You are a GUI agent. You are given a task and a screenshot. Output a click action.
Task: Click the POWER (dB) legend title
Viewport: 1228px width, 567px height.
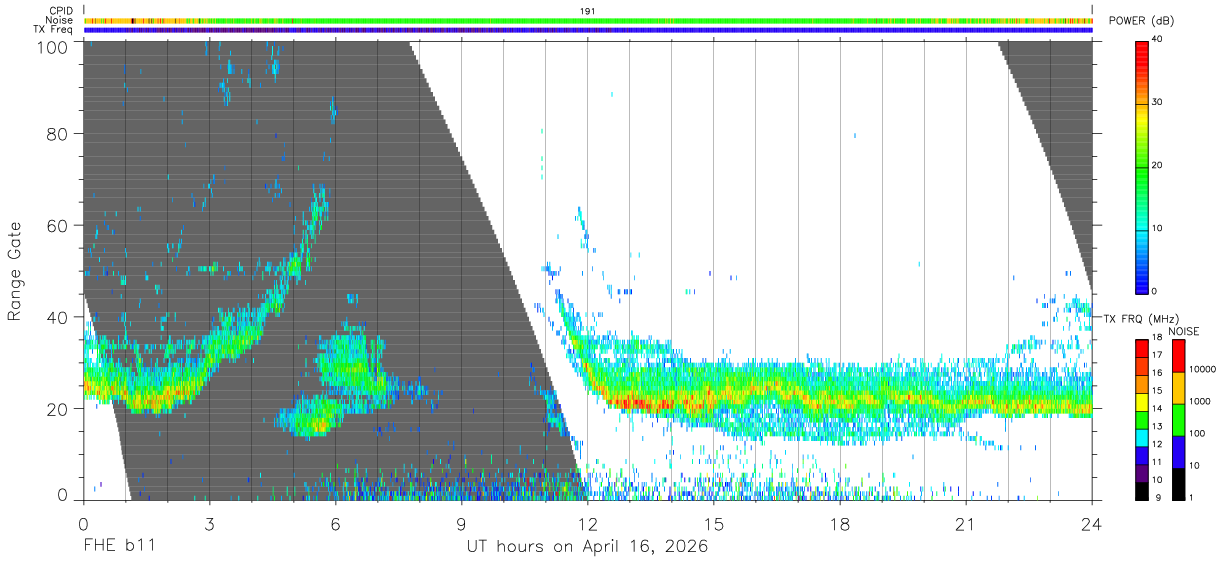coord(1141,20)
